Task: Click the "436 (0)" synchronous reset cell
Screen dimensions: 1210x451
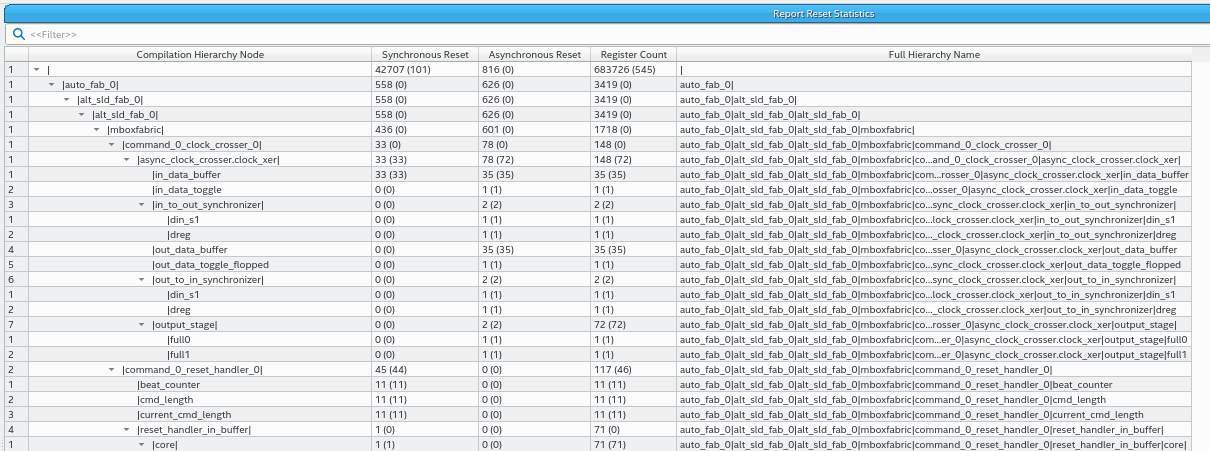Action: tap(424, 130)
